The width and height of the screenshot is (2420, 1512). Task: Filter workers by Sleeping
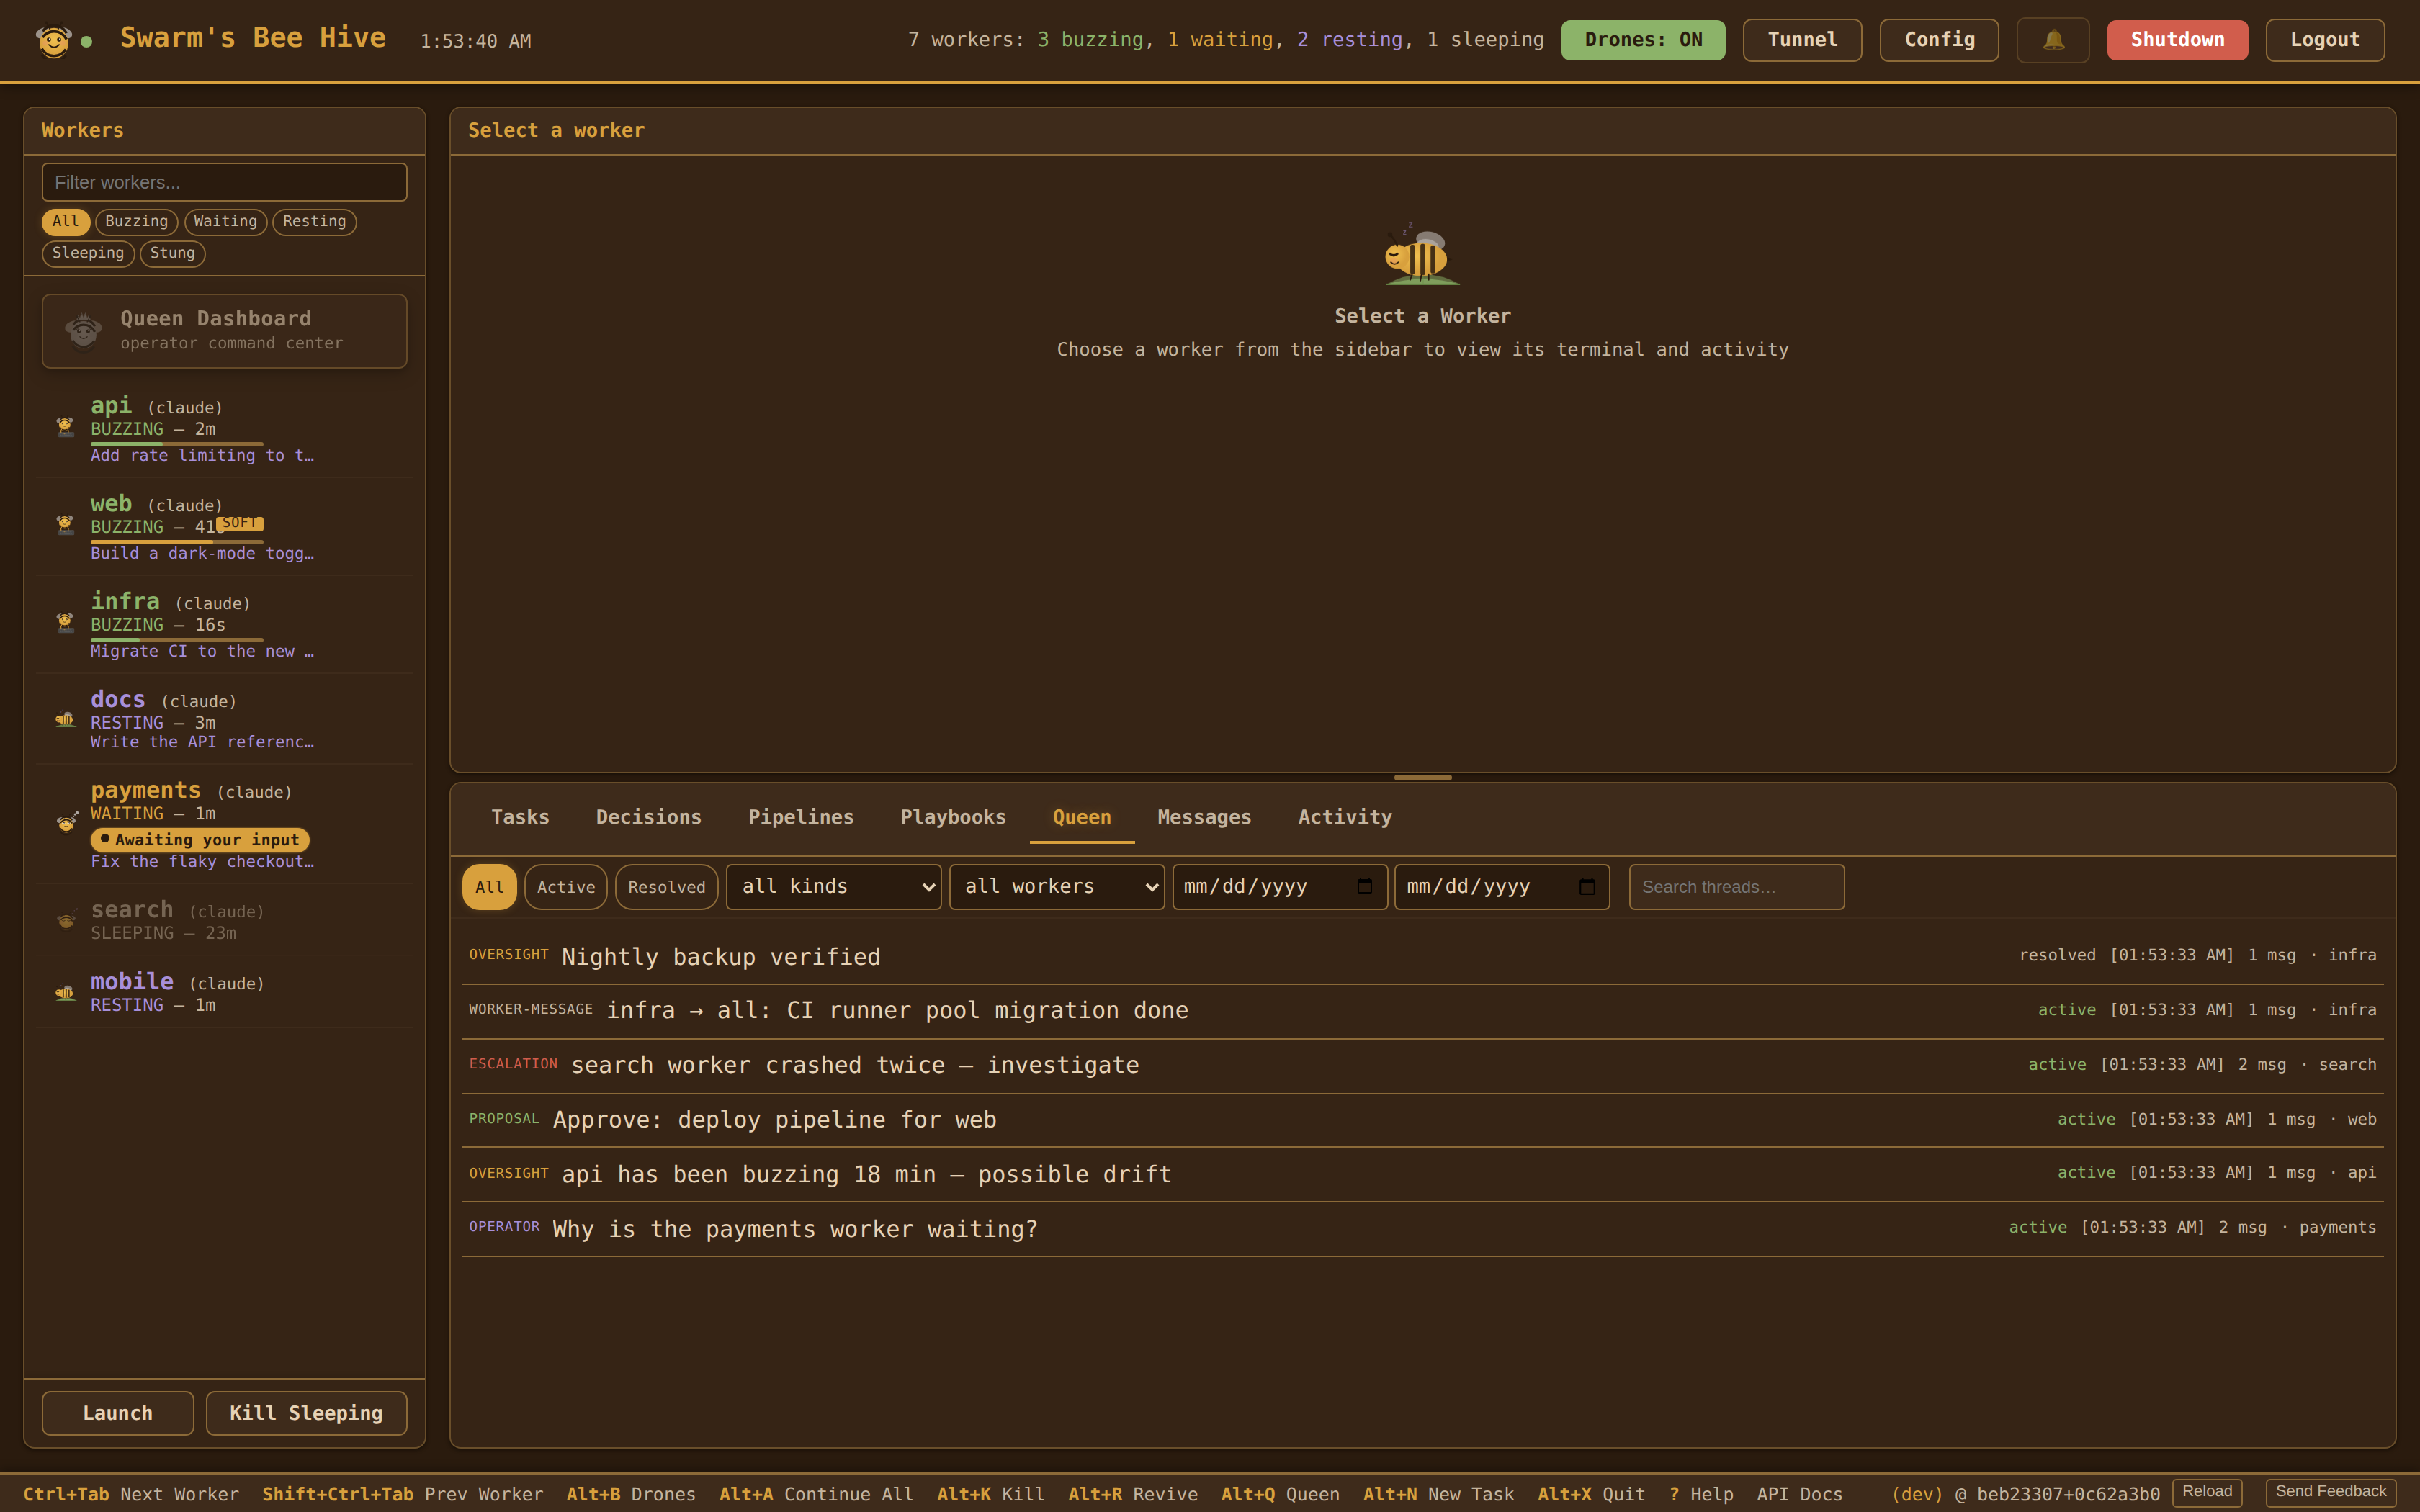pyautogui.click(x=88, y=253)
